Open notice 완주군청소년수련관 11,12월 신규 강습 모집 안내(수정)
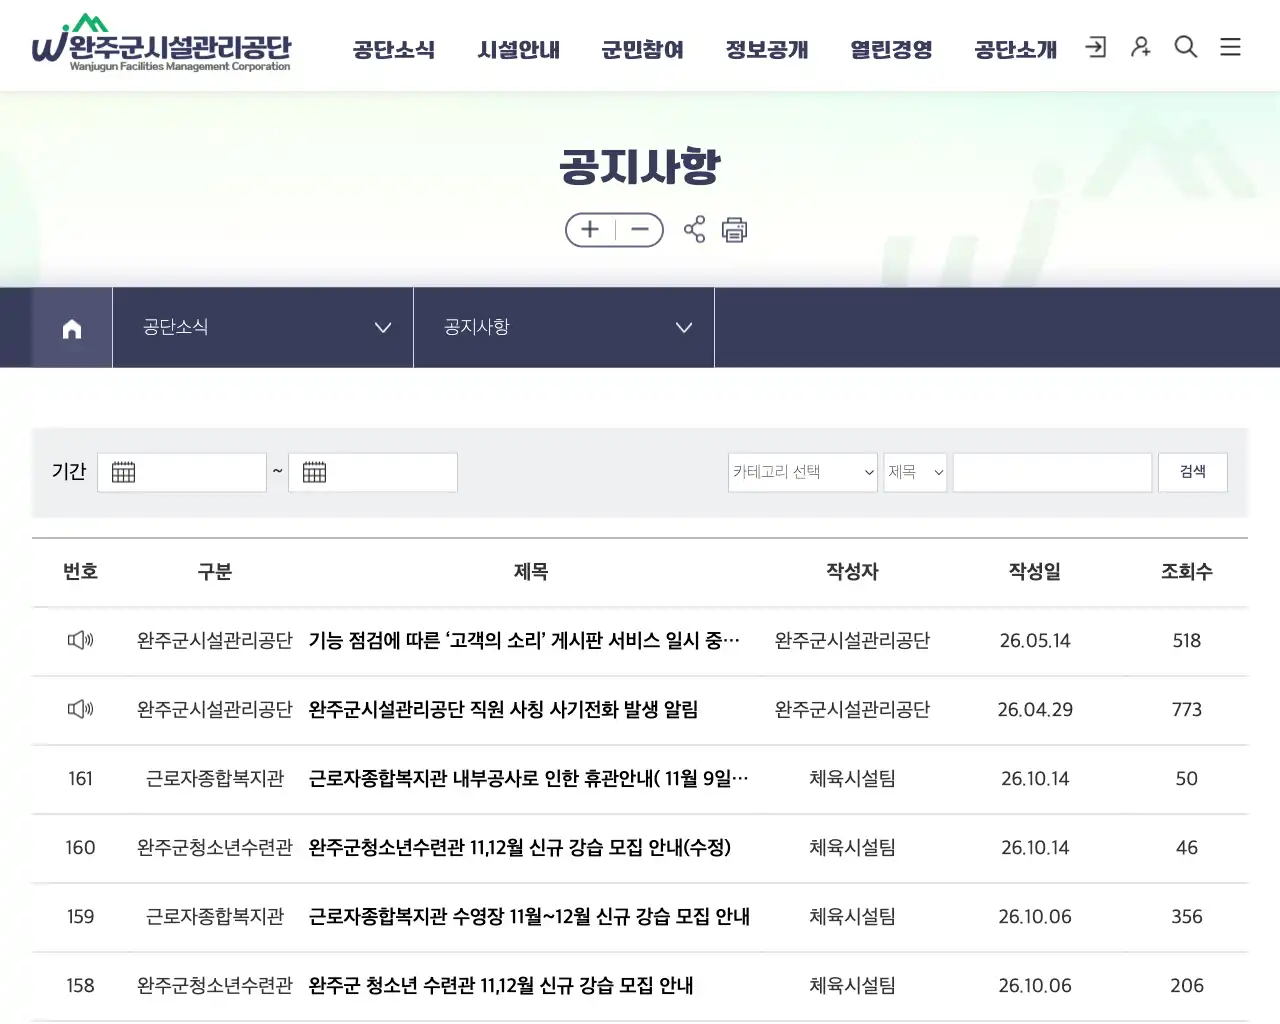 (x=520, y=847)
